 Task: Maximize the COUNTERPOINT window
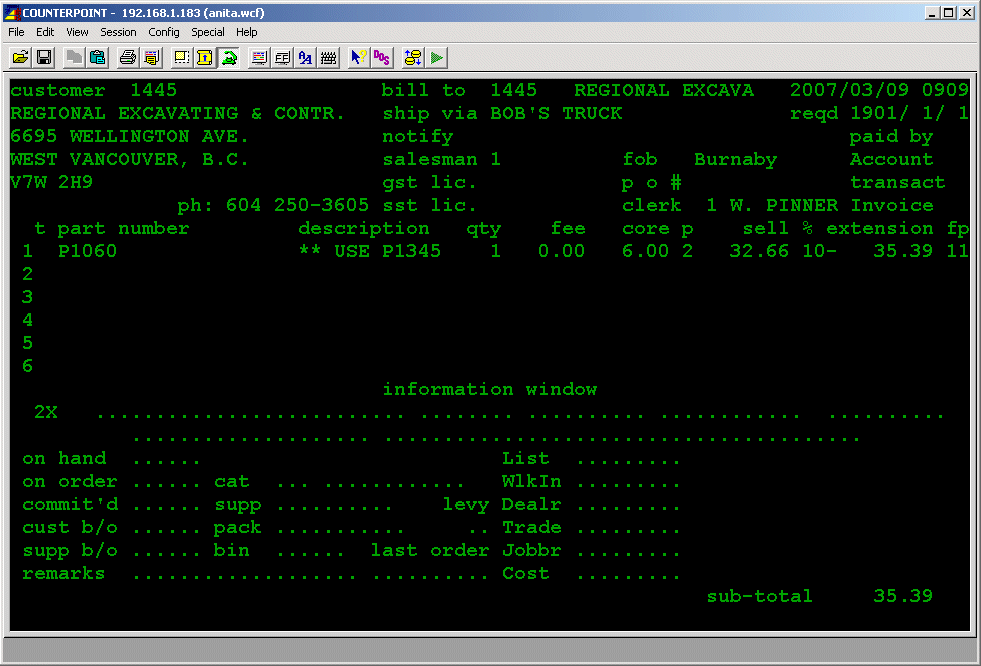tap(949, 13)
